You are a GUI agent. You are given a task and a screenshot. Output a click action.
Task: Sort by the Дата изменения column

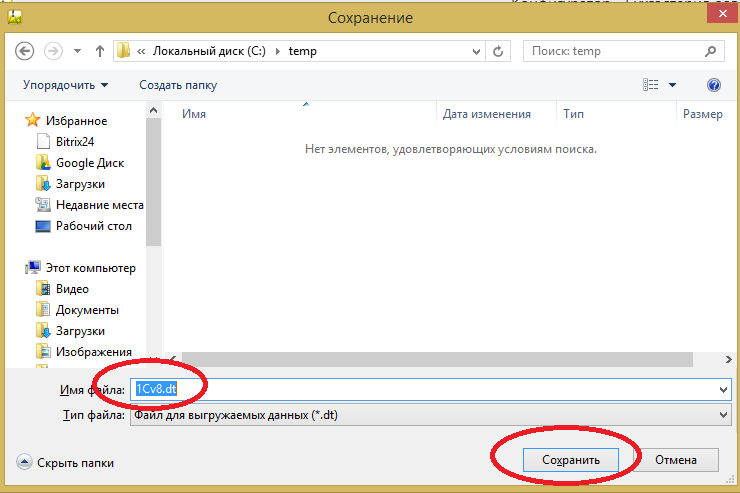coord(486,115)
